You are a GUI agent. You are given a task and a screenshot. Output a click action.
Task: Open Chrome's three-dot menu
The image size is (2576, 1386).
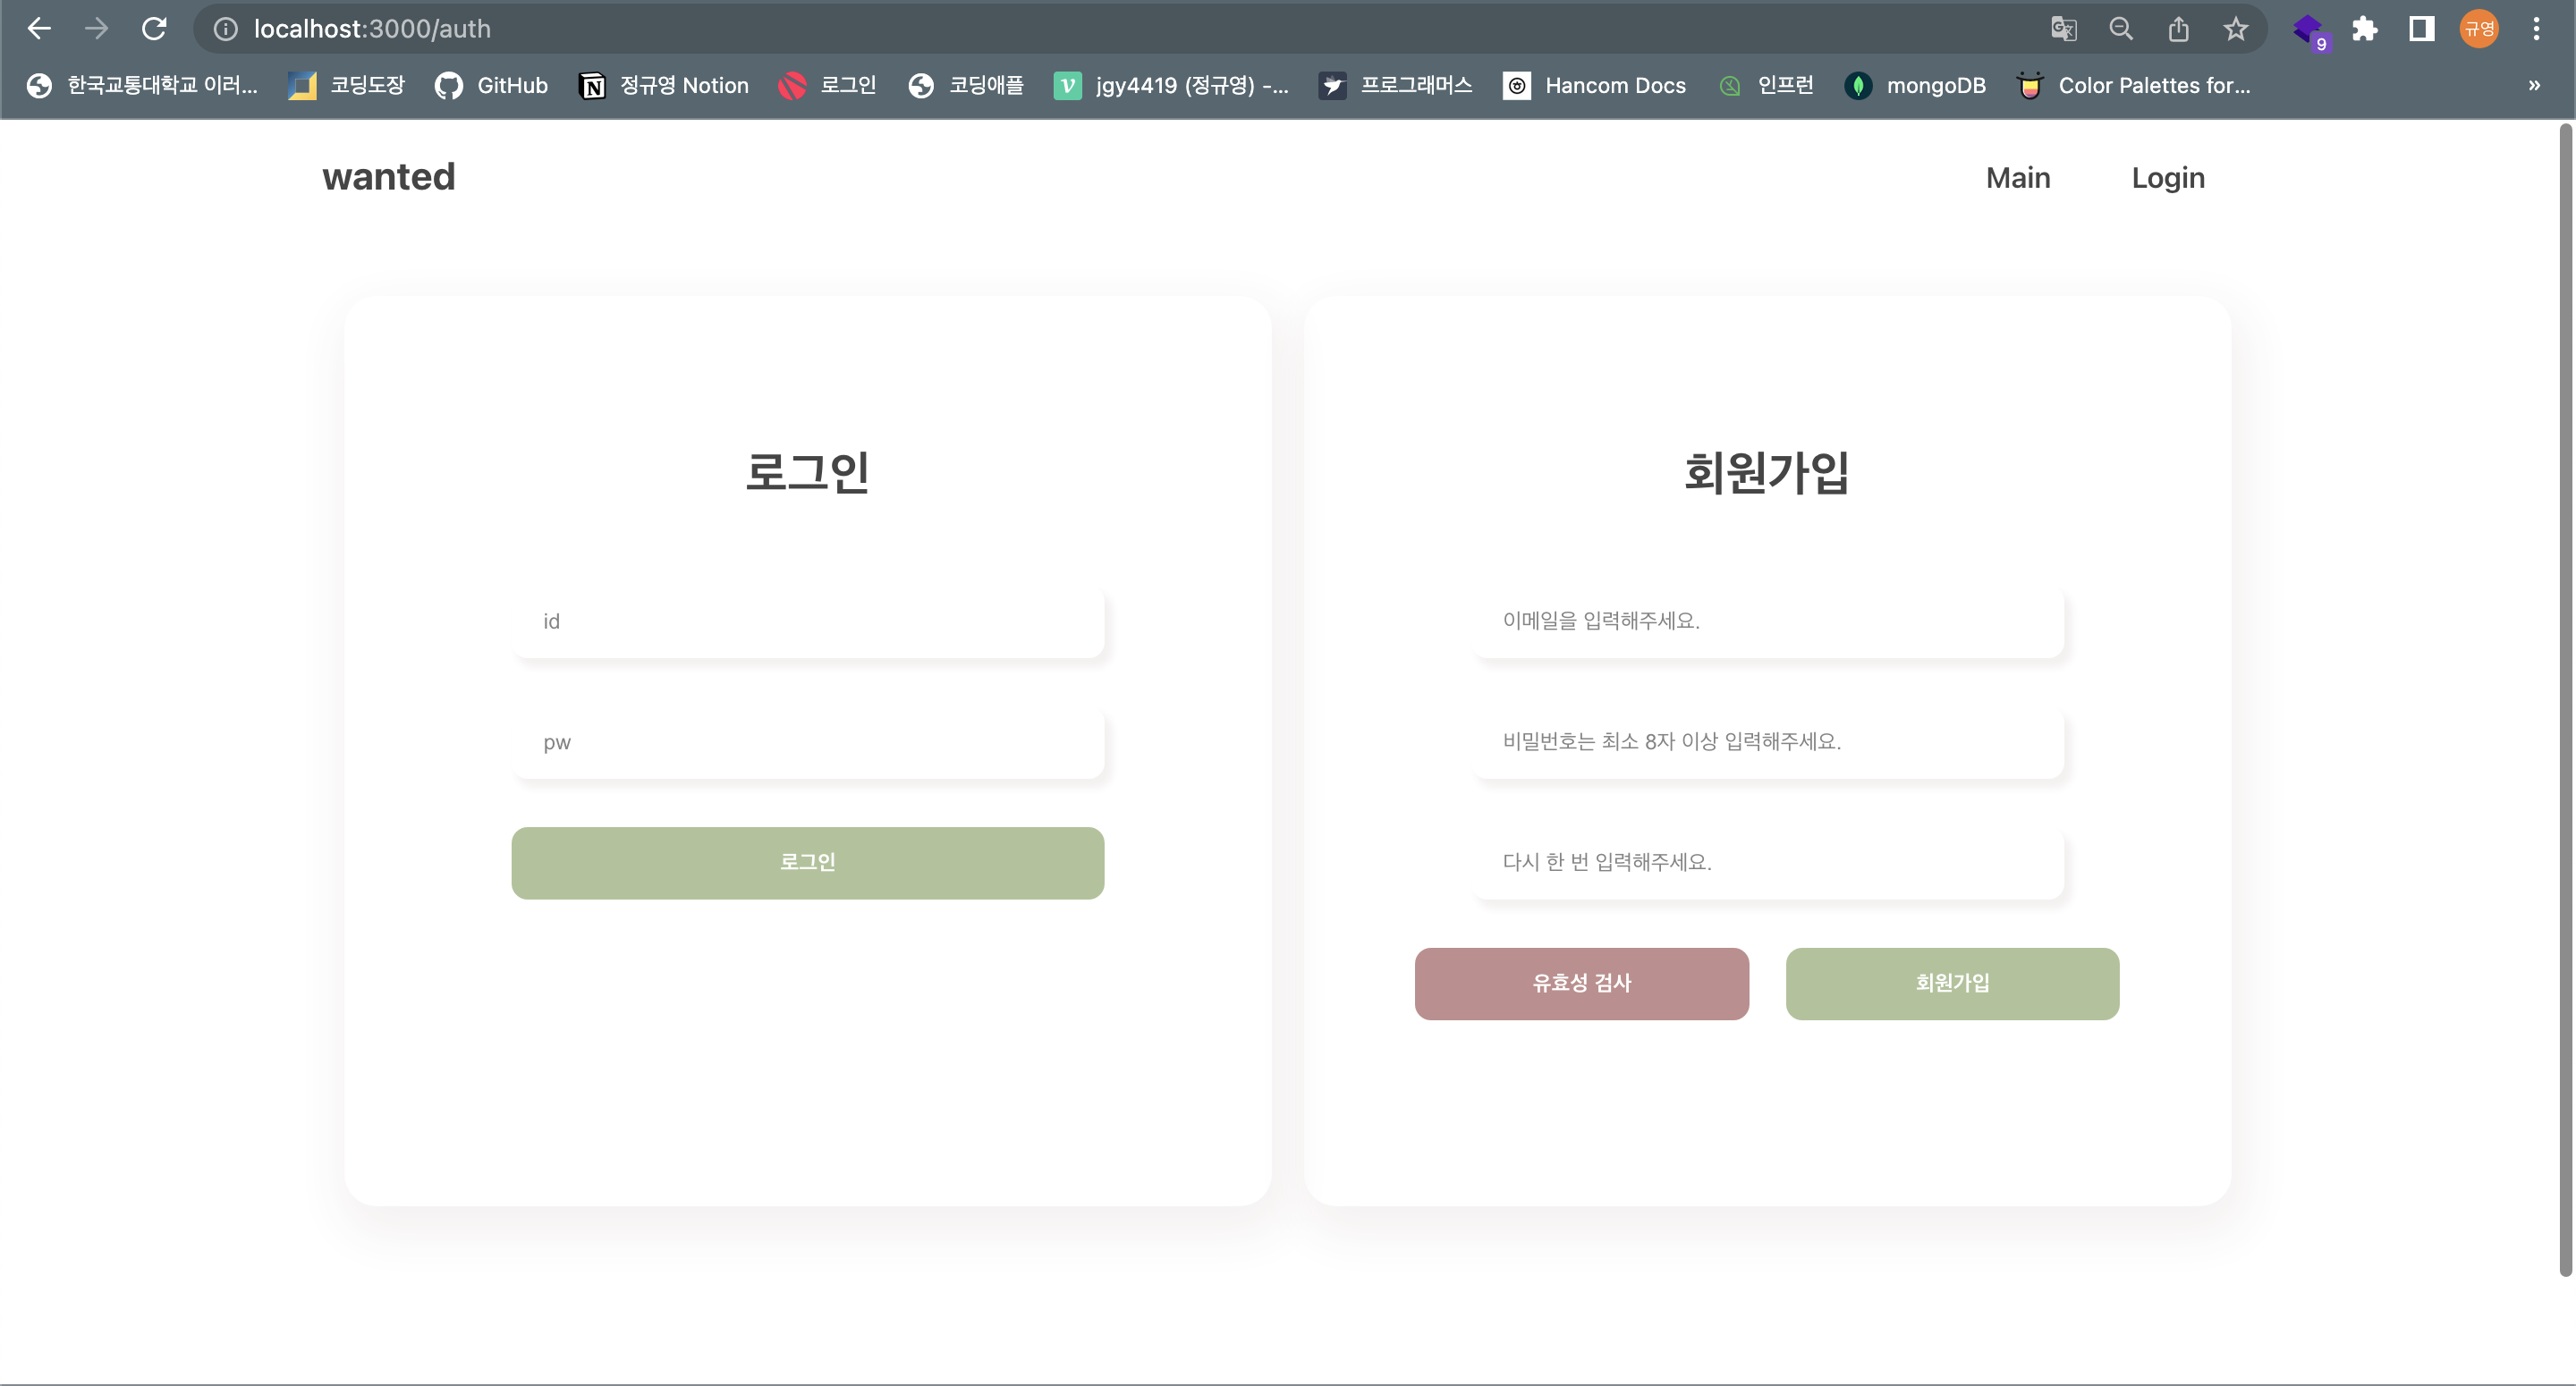click(2537, 28)
